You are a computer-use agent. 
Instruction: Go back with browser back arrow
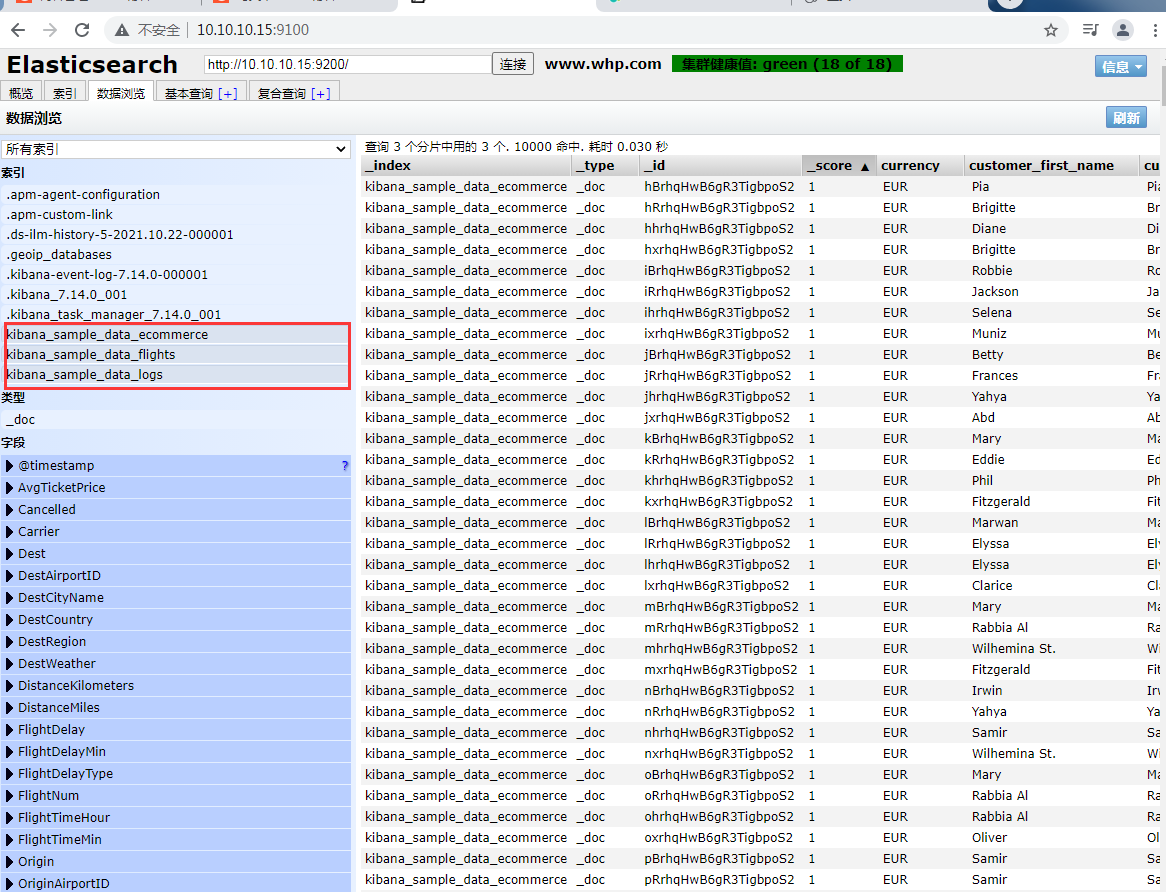click(19, 30)
